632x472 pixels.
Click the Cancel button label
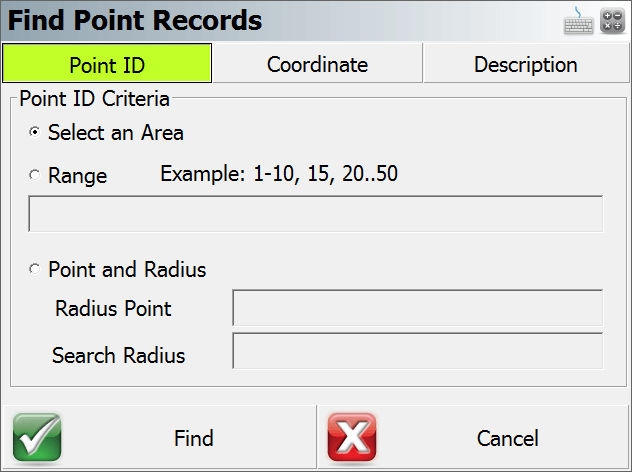tap(507, 438)
